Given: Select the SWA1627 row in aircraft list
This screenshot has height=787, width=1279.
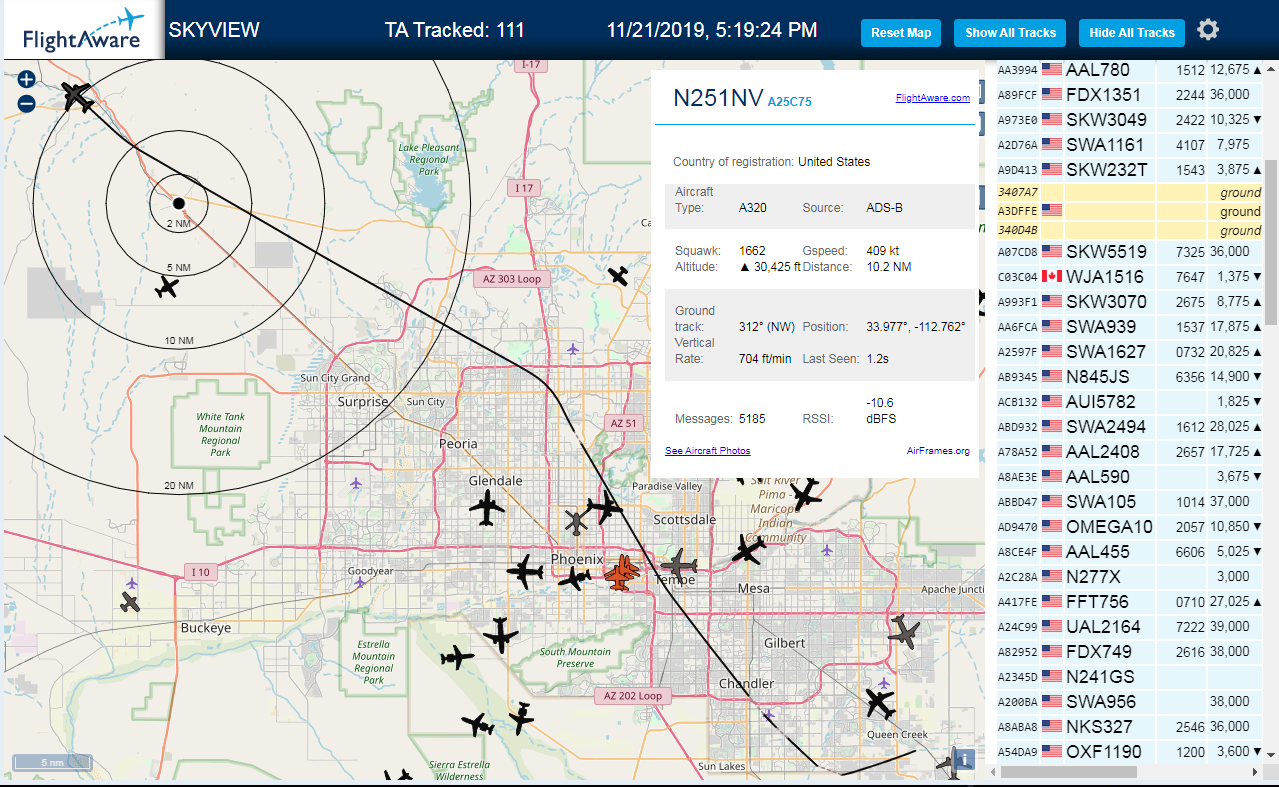Looking at the screenshot, I should pyautogui.click(x=1129, y=352).
